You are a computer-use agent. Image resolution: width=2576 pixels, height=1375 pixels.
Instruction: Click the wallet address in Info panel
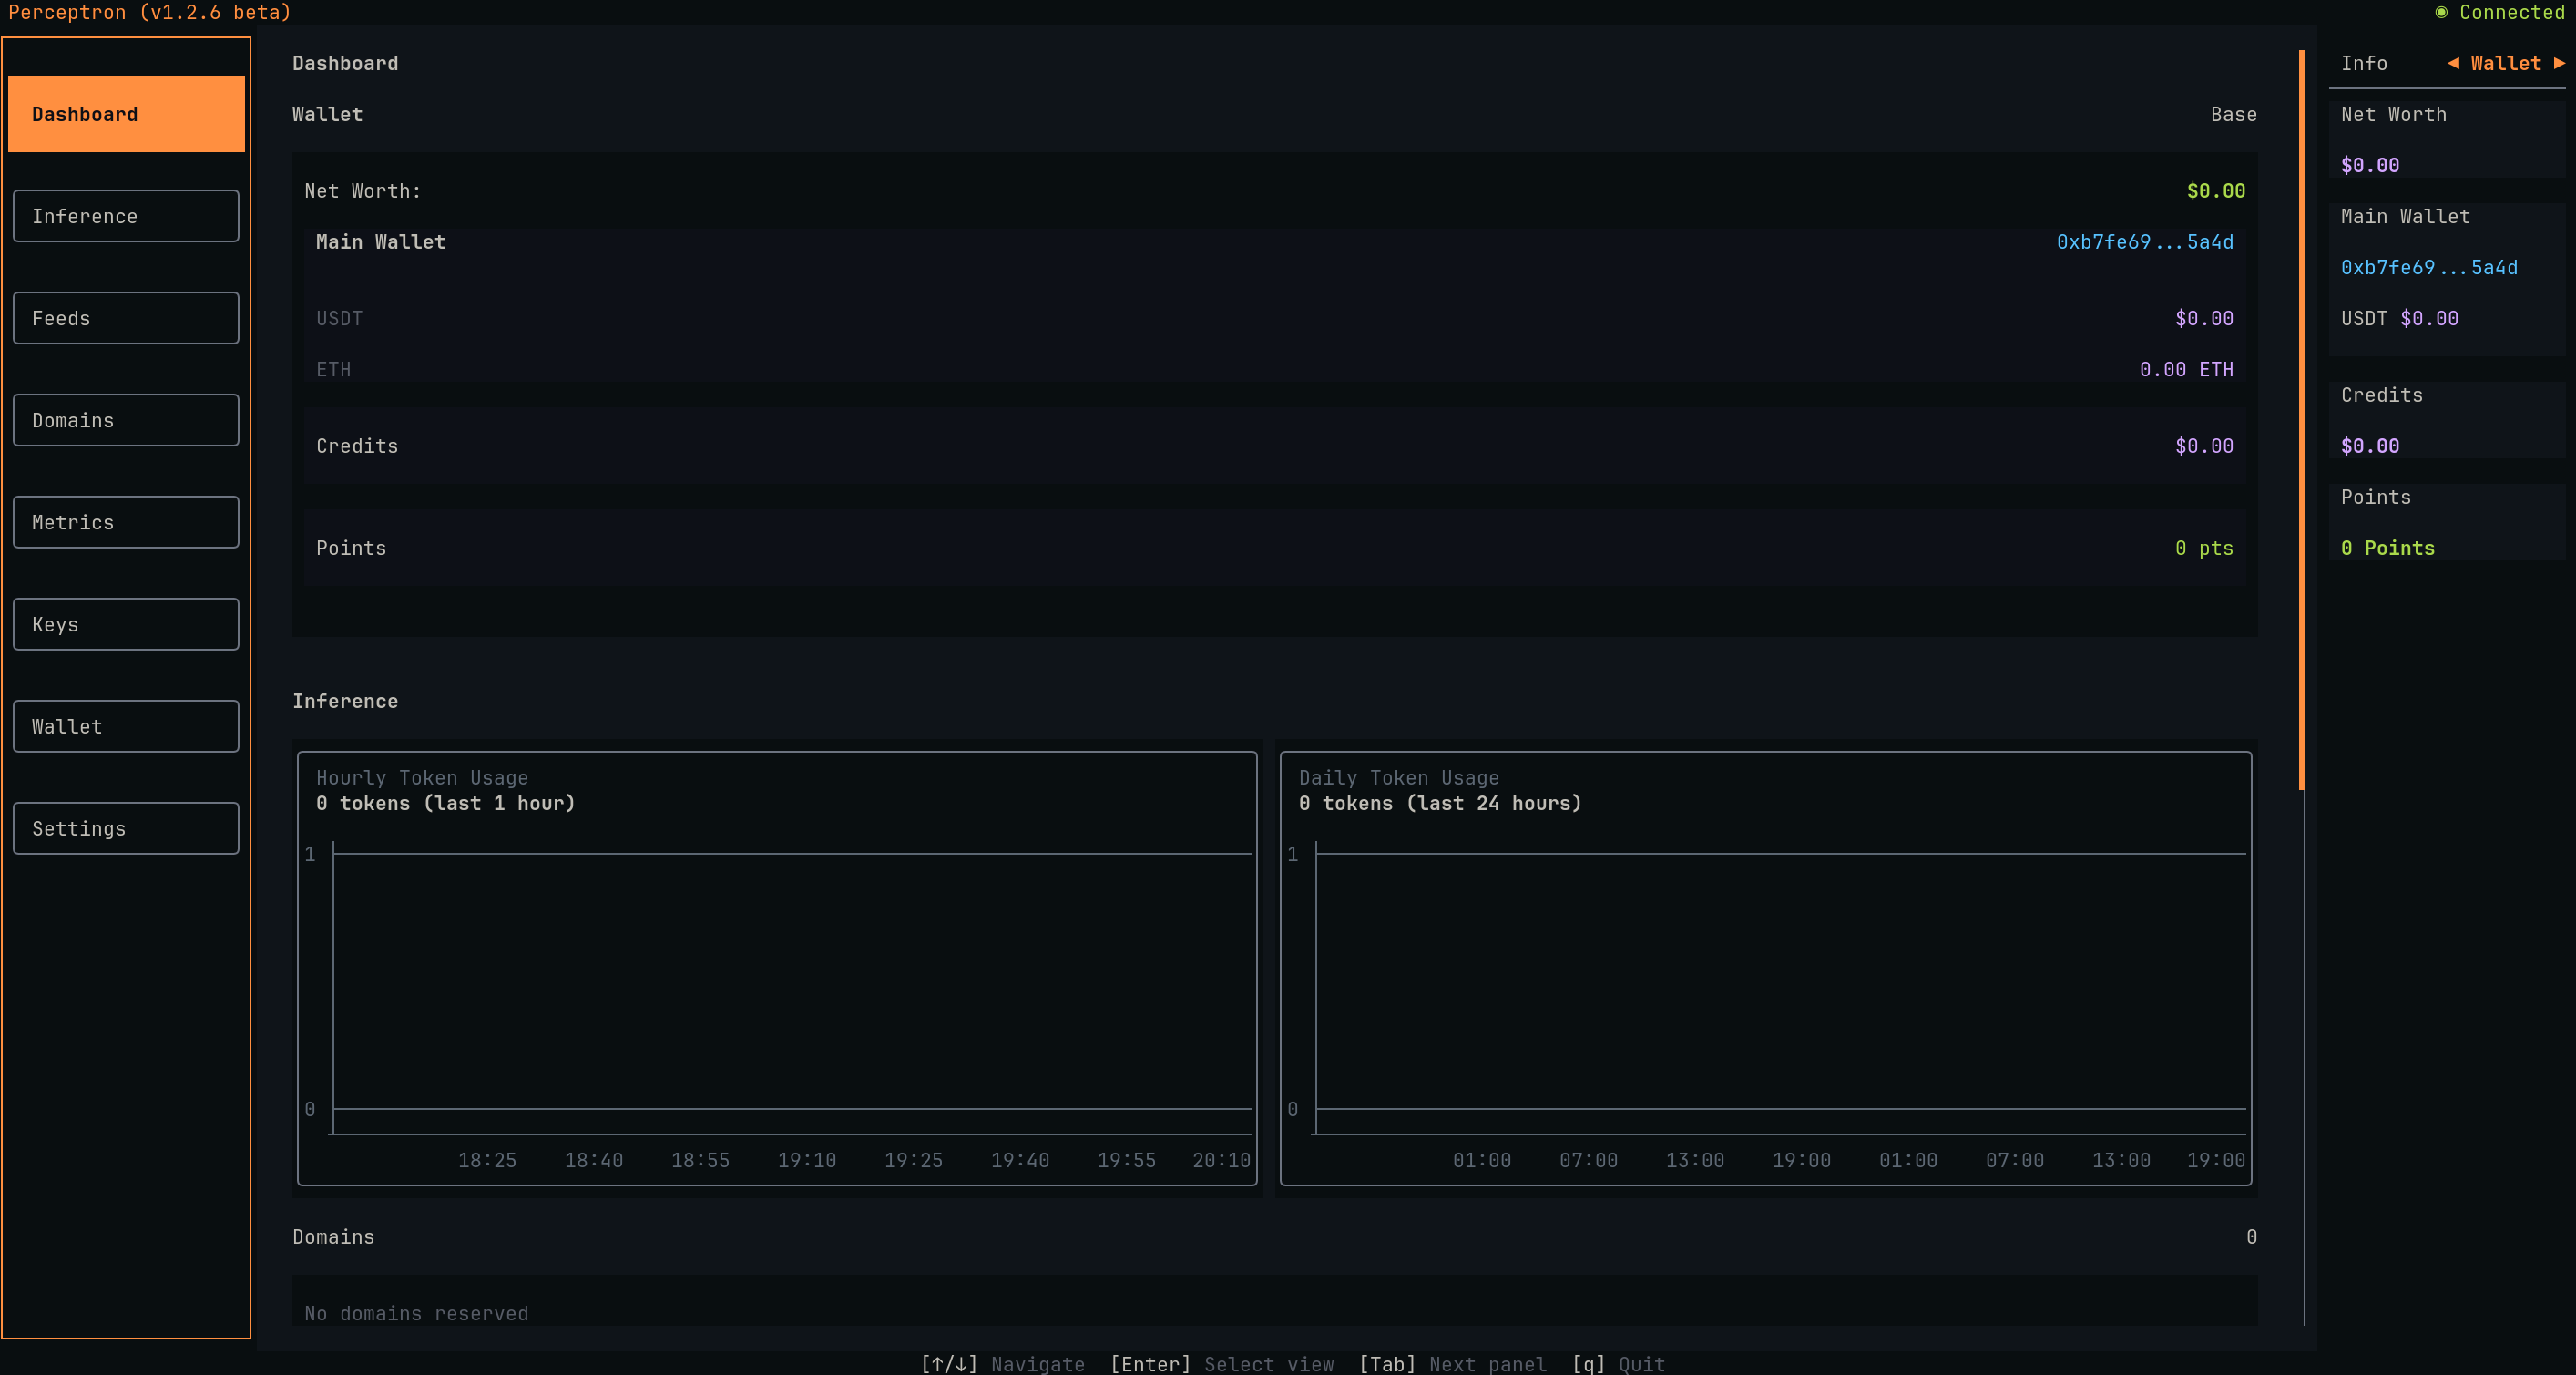coord(2429,267)
